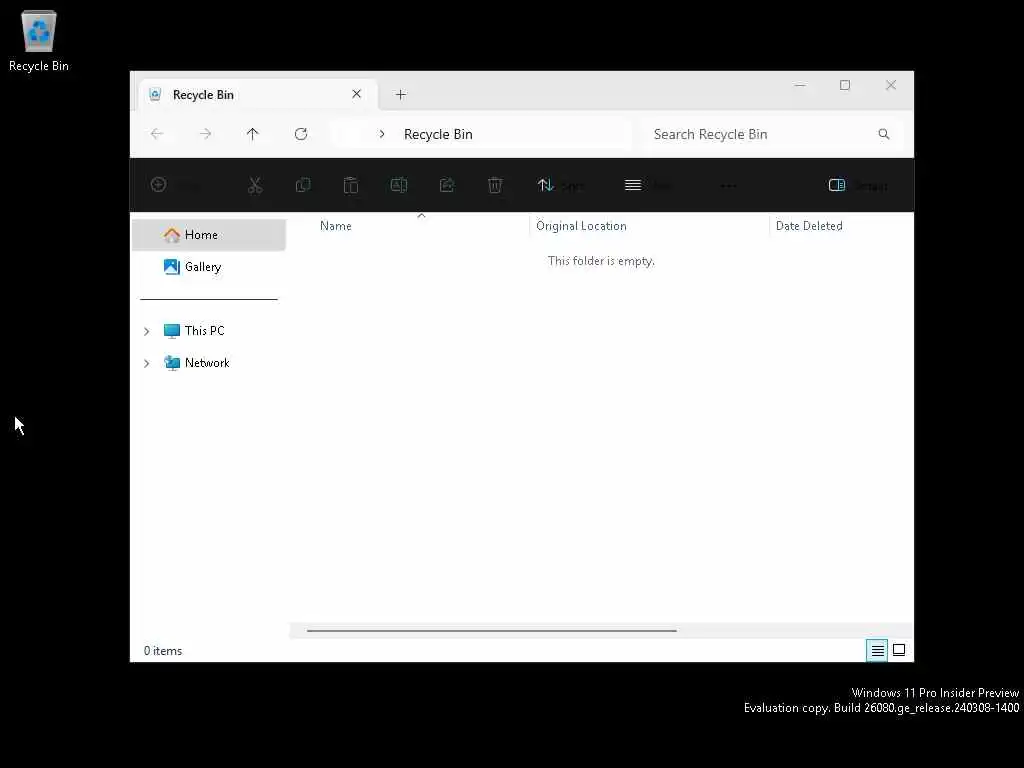The height and width of the screenshot is (768, 1024).
Task: Select Home in the navigation pane
Action: pyautogui.click(x=209, y=235)
